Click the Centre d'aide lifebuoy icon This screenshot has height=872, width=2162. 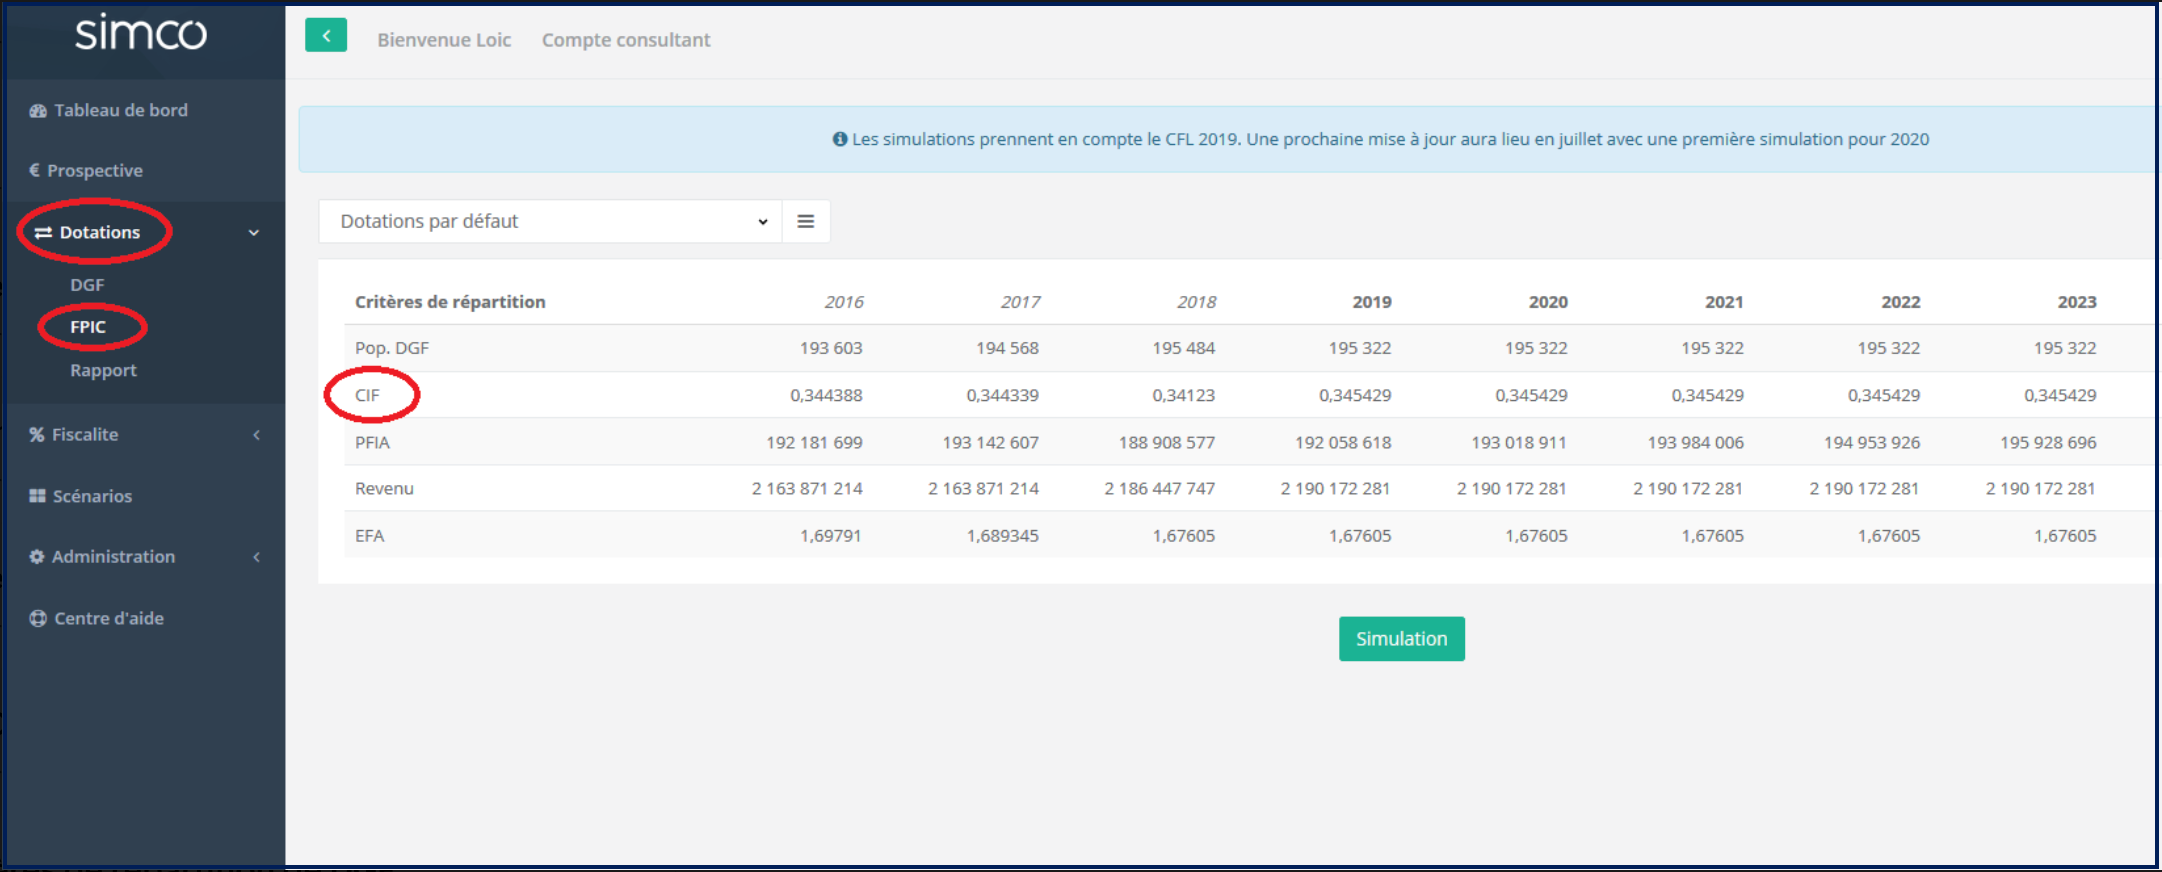tap(38, 619)
